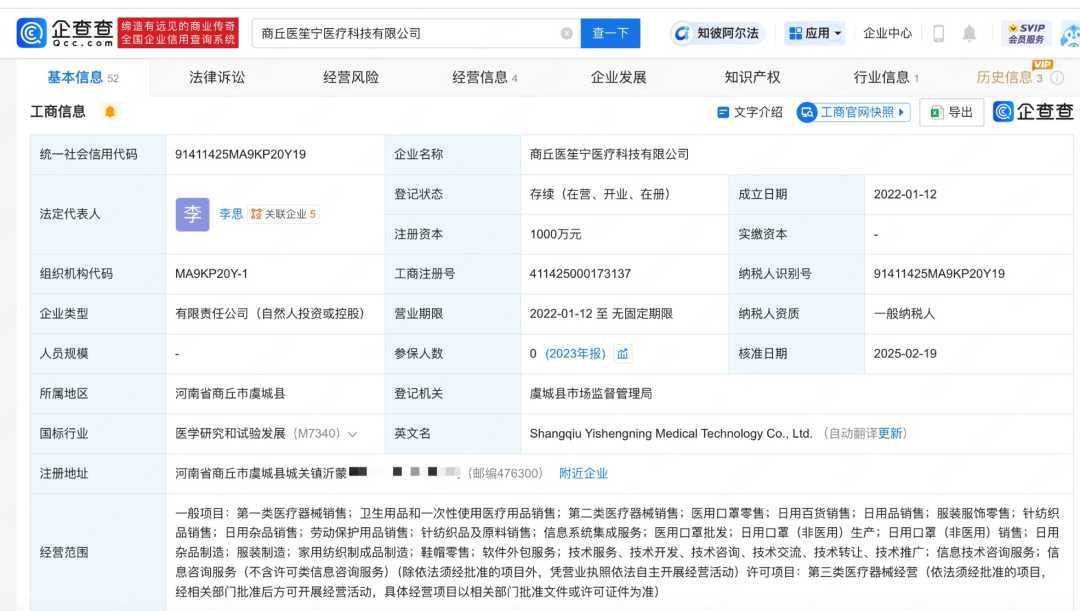The width and height of the screenshot is (1080, 611).
Task: Expand the 应用 dropdown menu
Action: (815, 33)
